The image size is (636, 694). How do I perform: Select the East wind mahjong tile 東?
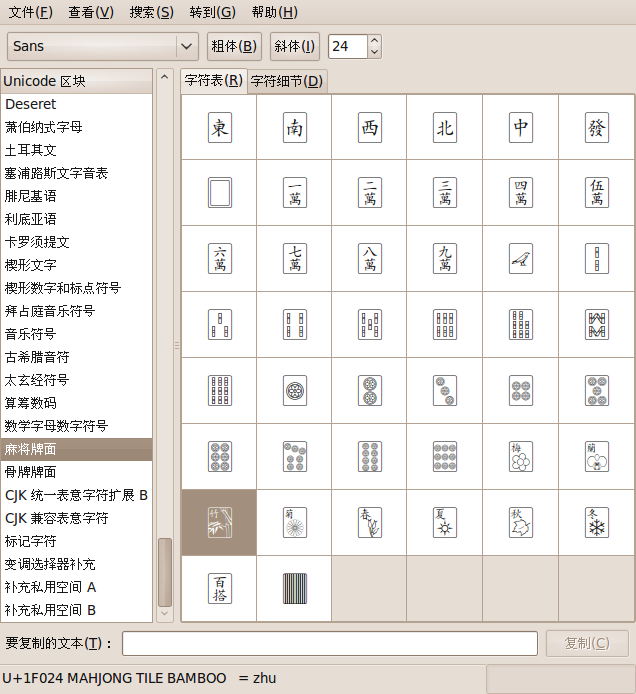(x=220, y=127)
